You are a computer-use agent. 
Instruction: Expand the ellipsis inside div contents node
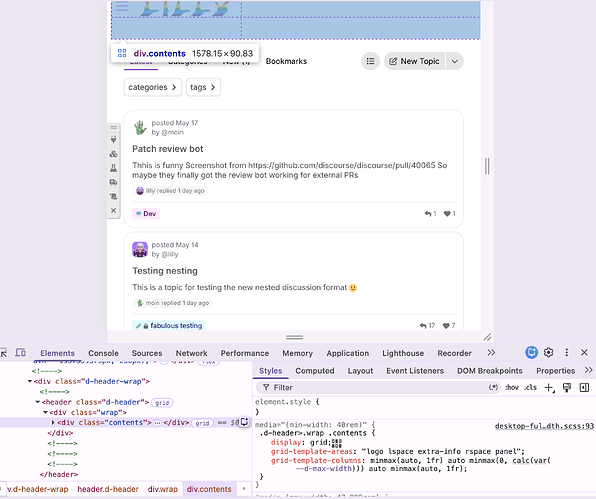point(157,423)
